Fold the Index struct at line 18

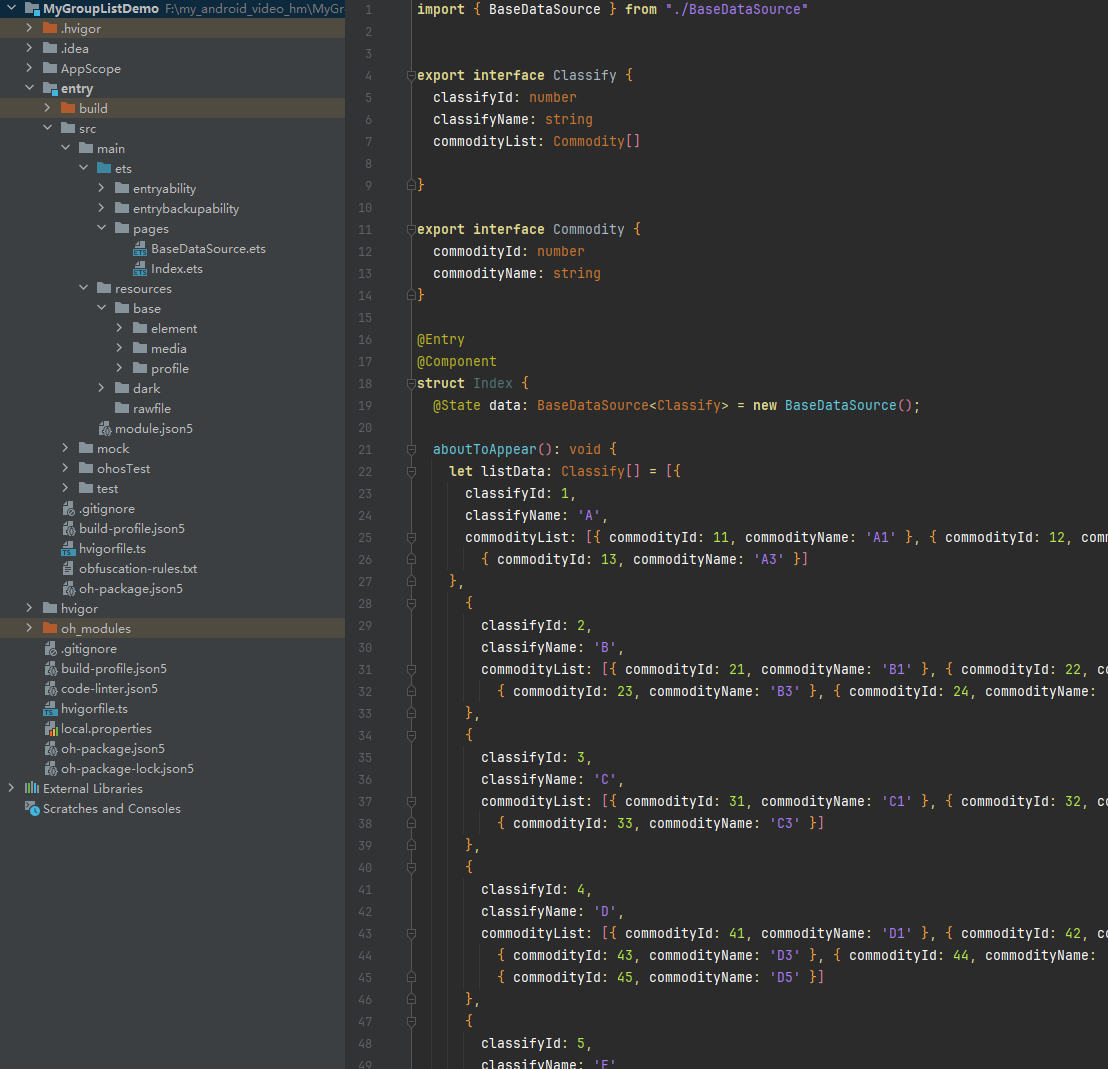click(411, 384)
